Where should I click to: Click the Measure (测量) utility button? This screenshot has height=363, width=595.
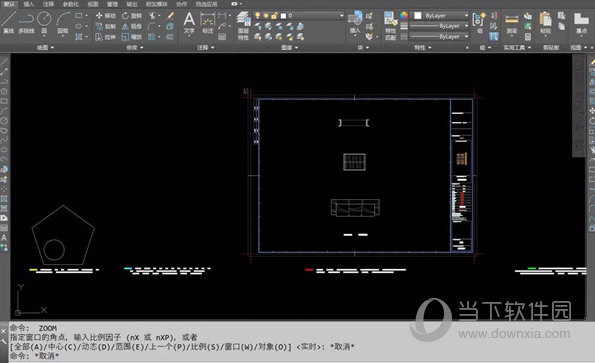(512, 23)
